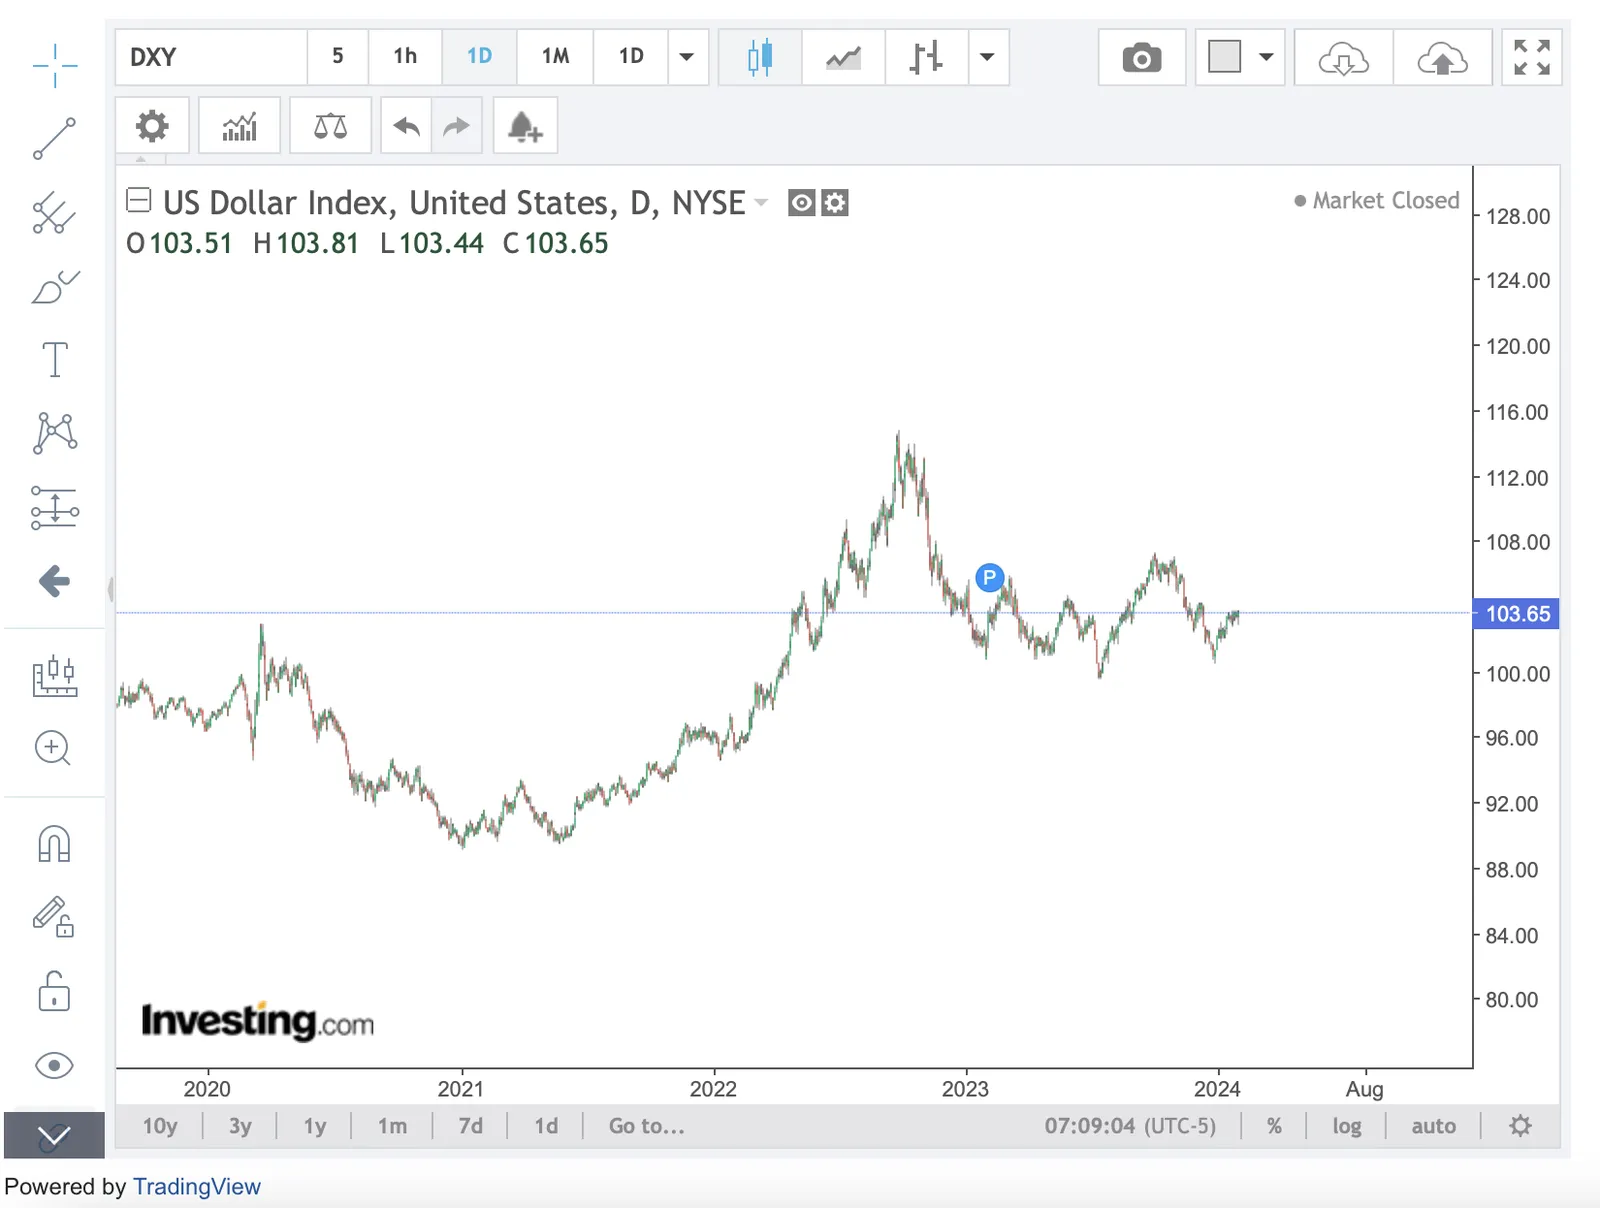
Task: Load chart layout from cloud
Action: click(1343, 58)
